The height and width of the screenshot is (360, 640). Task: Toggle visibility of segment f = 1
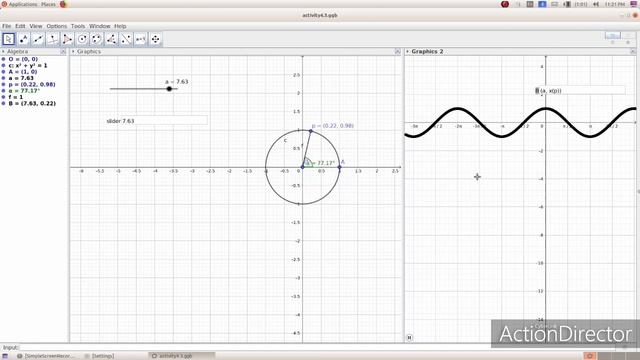click(4, 97)
